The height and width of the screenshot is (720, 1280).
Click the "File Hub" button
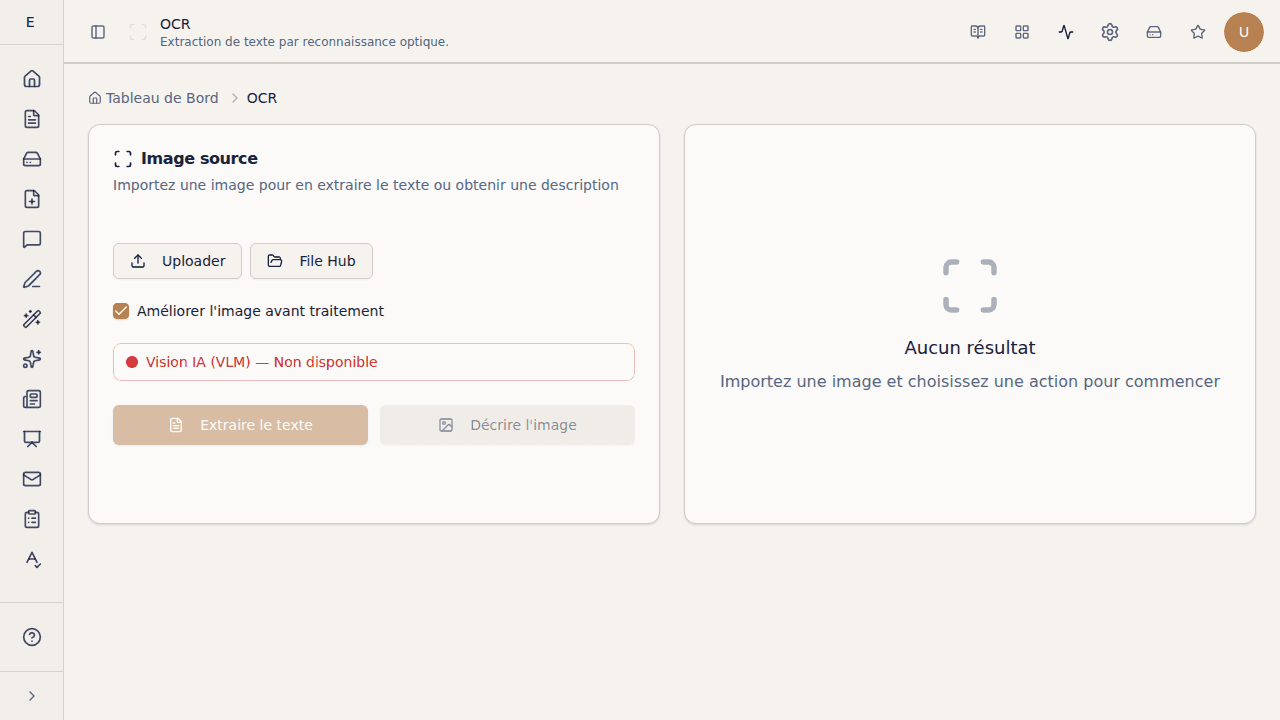(x=311, y=261)
